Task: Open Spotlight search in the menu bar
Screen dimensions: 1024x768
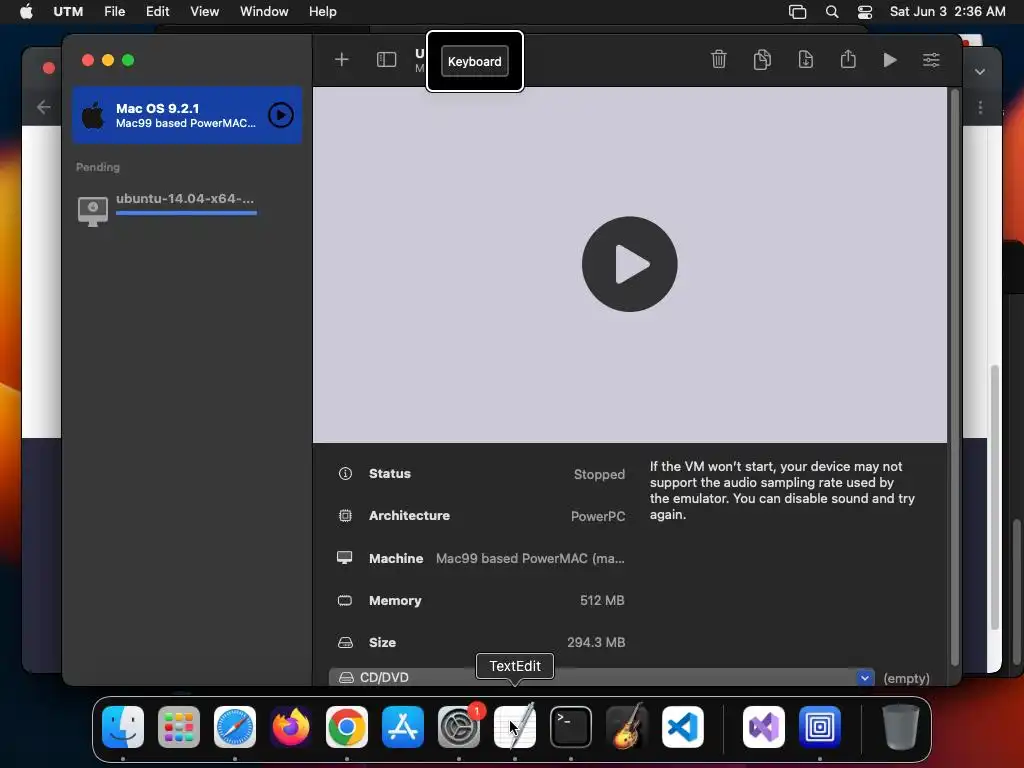Action: pyautogui.click(x=832, y=12)
